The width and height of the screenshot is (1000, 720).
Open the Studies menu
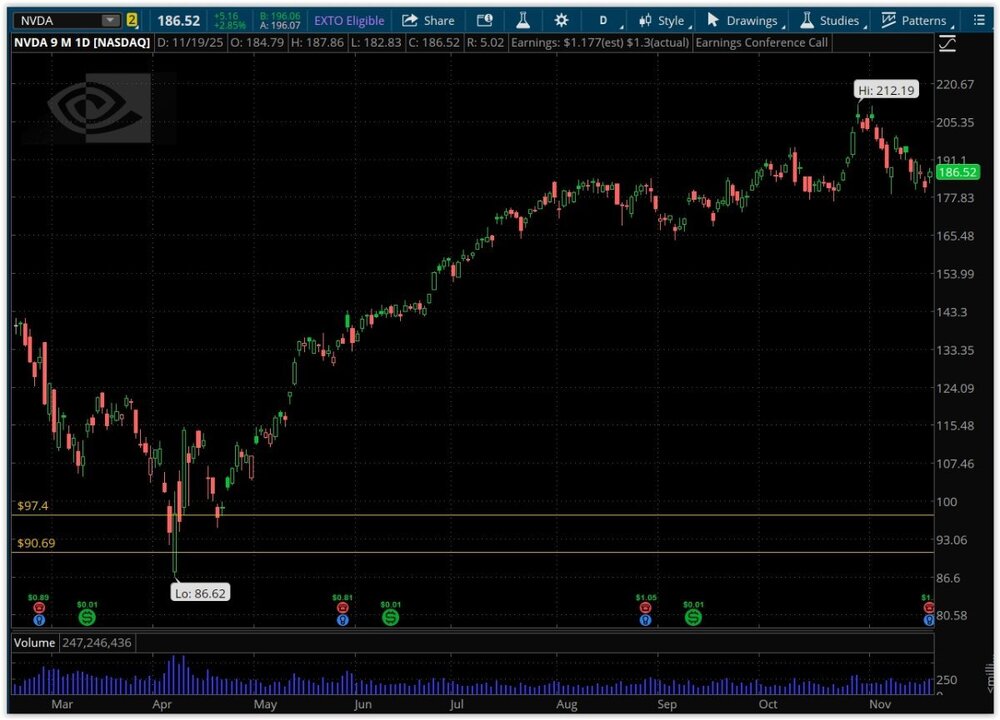point(831,20)
